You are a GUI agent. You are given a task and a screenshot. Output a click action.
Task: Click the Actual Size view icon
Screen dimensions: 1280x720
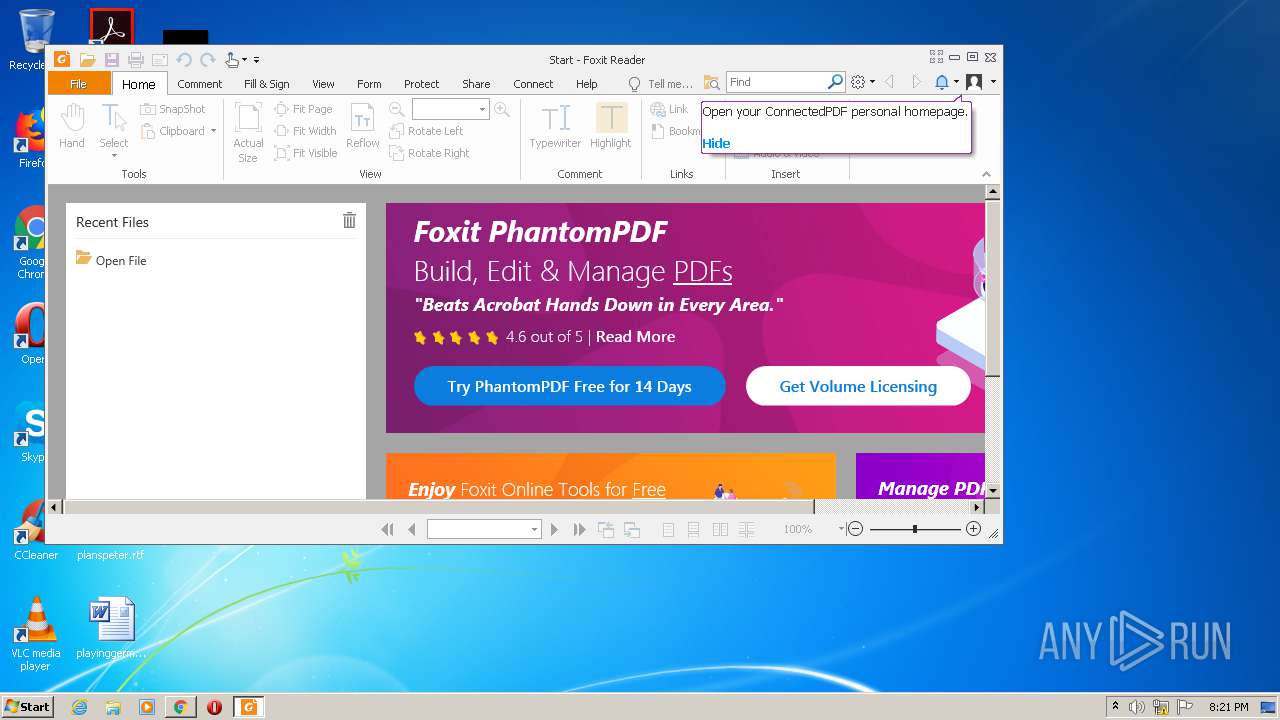coord(248,133)
